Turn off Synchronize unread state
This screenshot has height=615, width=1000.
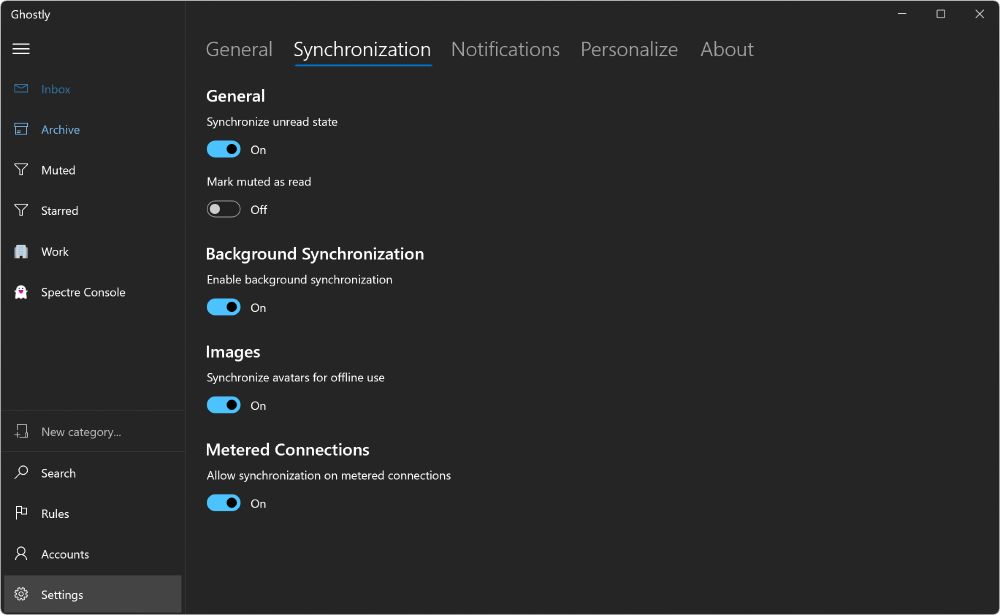click(x=223, y=149)
